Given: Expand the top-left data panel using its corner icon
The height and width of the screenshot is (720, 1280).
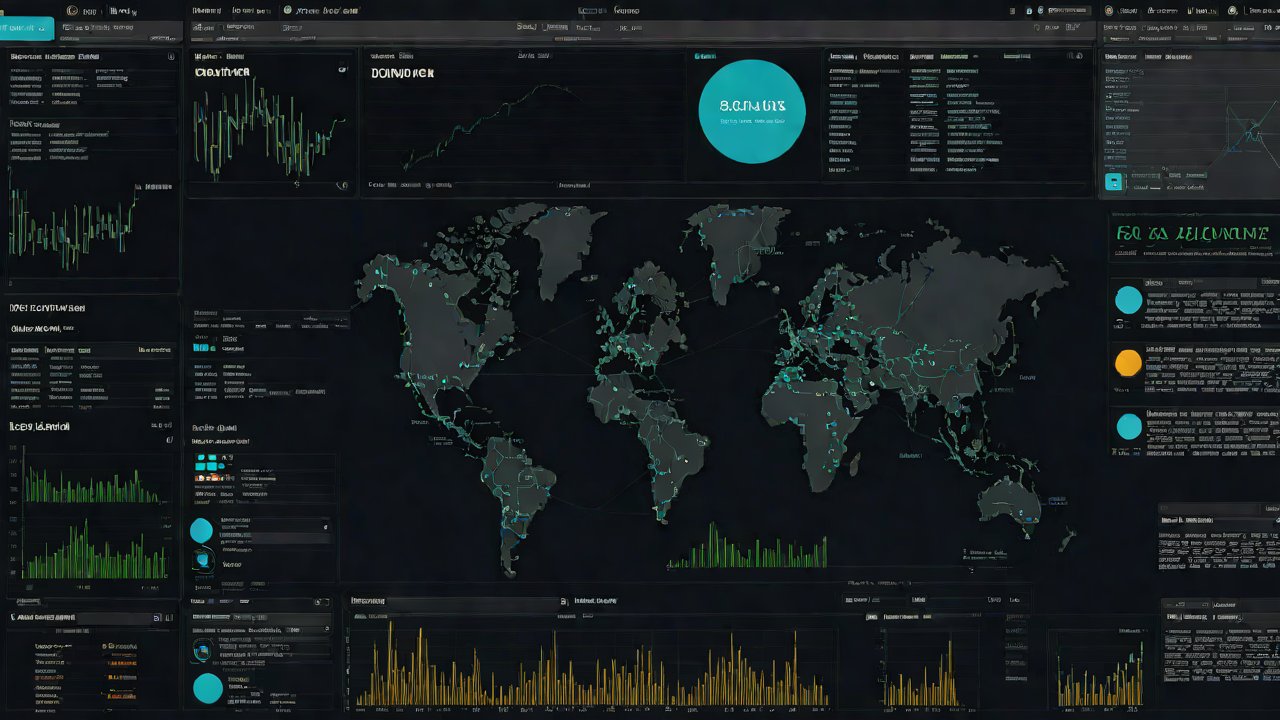Looking at the screenshot, I should click(x=170, y=58).
